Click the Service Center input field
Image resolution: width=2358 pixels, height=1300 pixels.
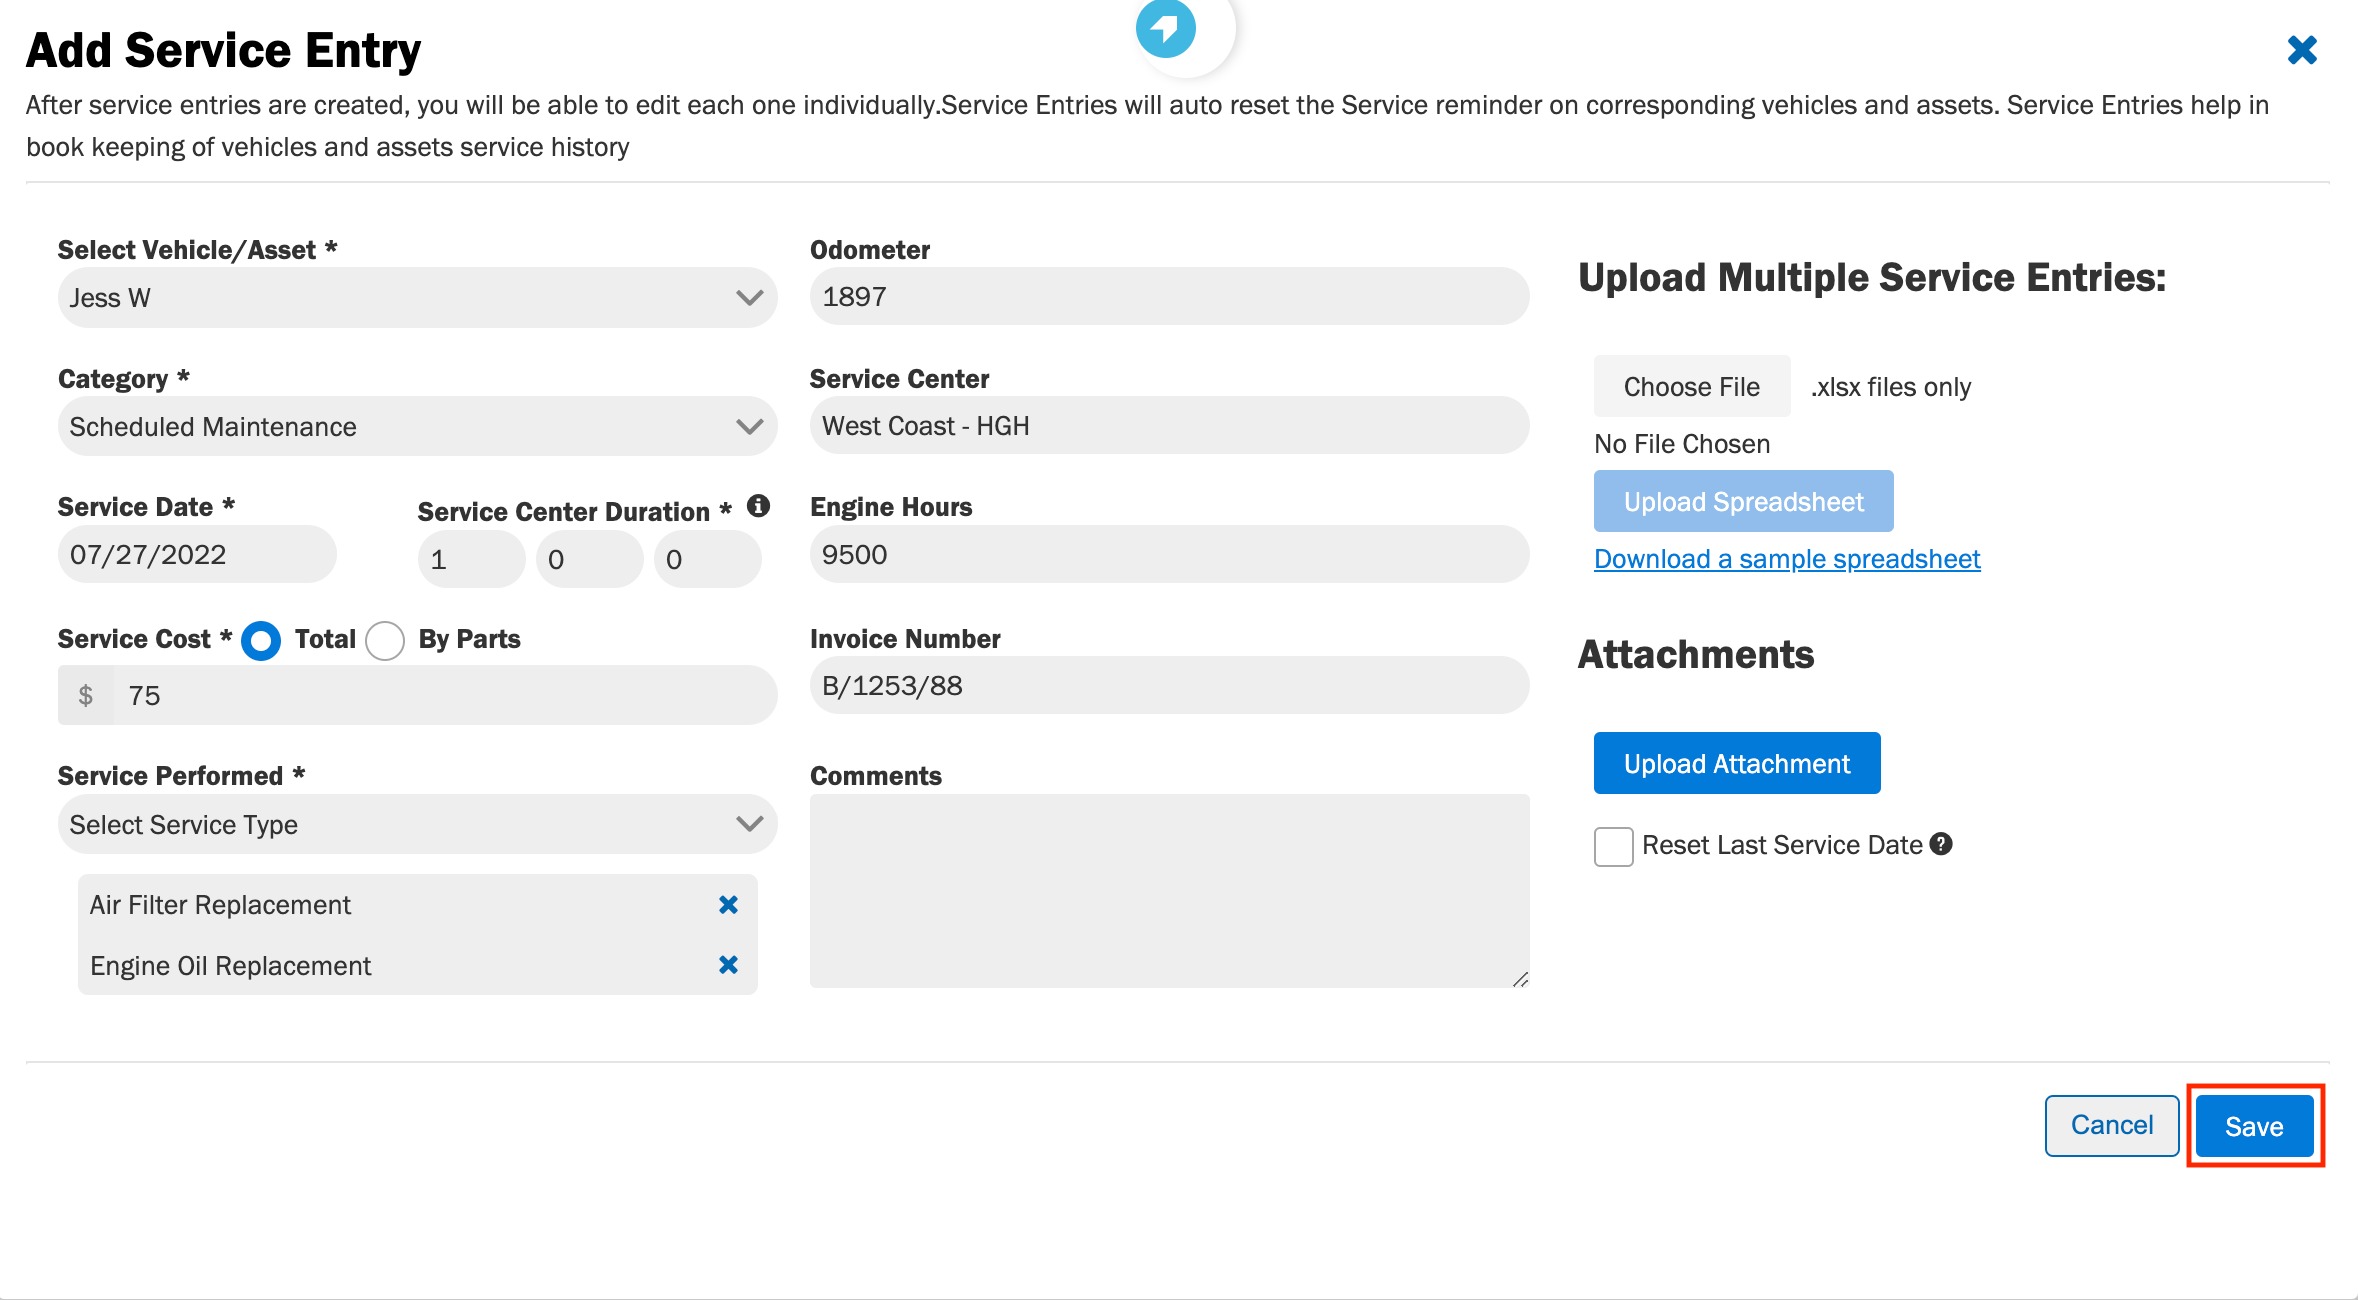click(x=1169, y=426)
